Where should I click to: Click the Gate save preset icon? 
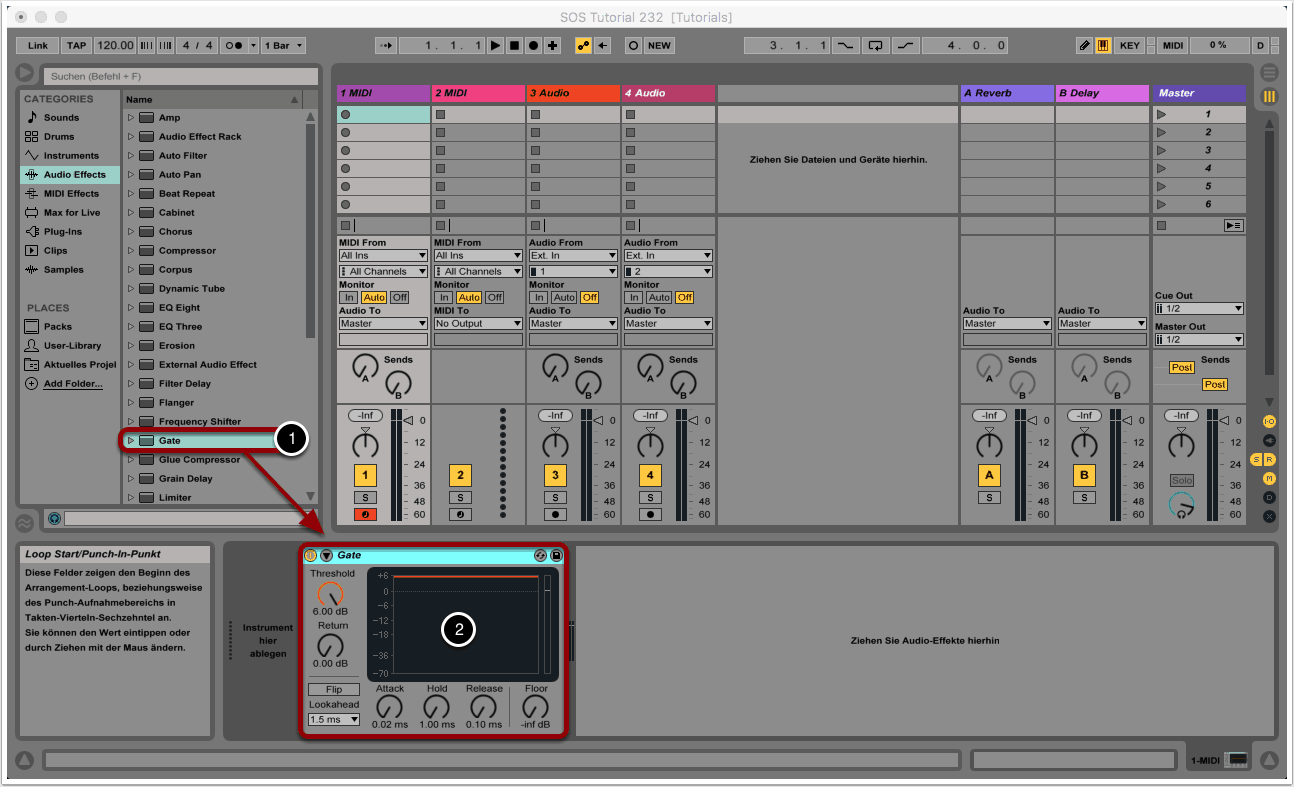pos(557,555)
